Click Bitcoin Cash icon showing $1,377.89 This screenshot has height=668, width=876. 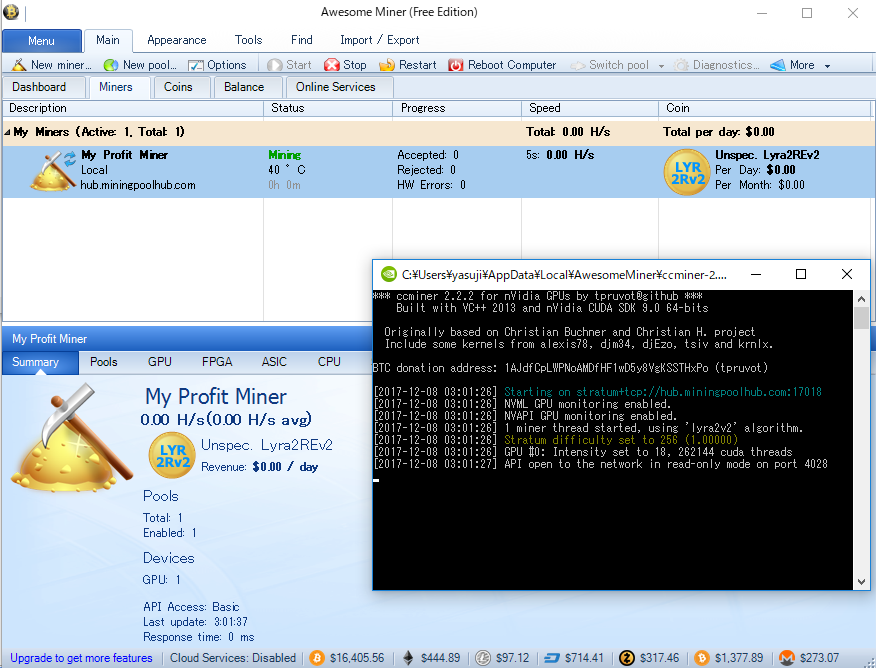[702, 658]
